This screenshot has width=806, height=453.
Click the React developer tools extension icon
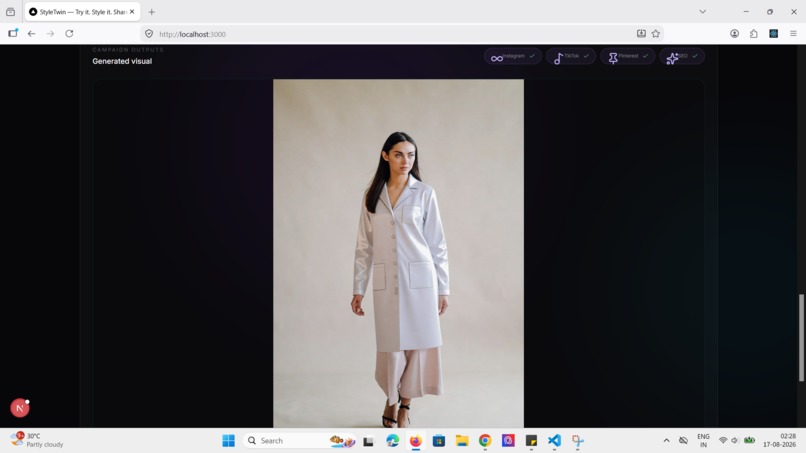click(x=773, y=33)
